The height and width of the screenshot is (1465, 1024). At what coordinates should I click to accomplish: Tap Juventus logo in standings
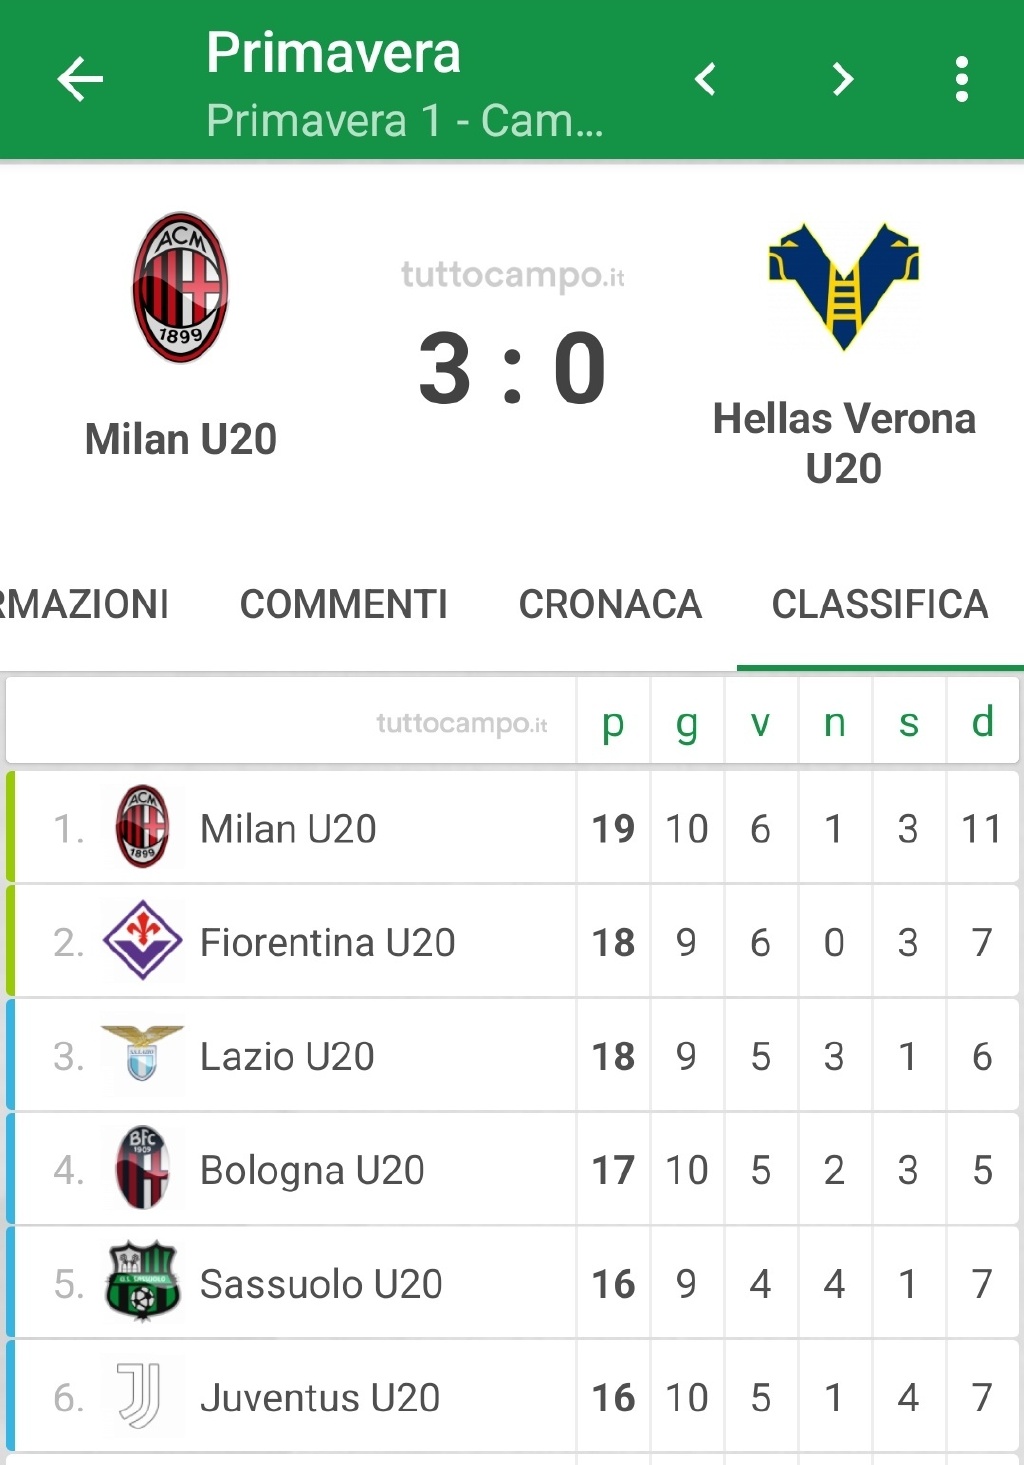click(140, 1395)
